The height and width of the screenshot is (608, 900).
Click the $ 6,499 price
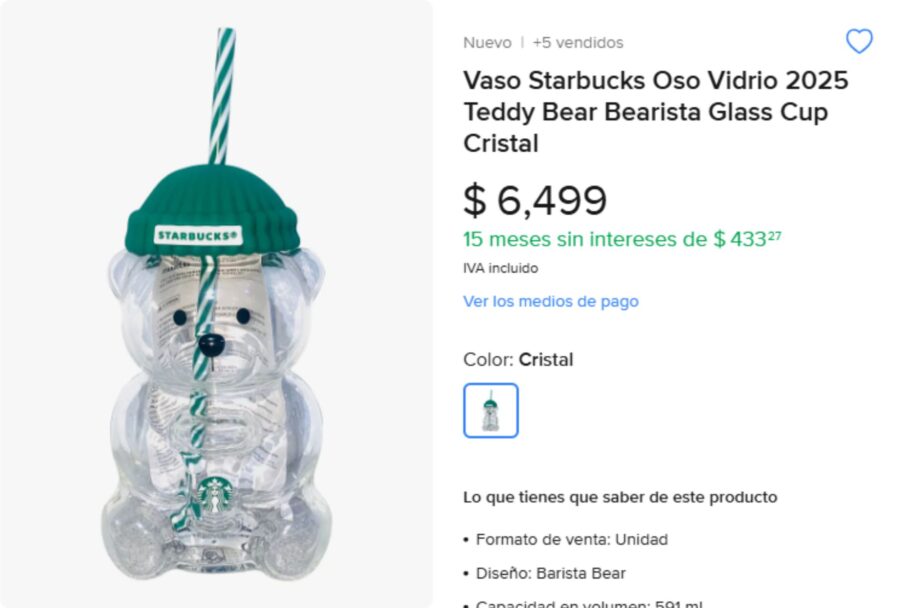pos(535,201)
